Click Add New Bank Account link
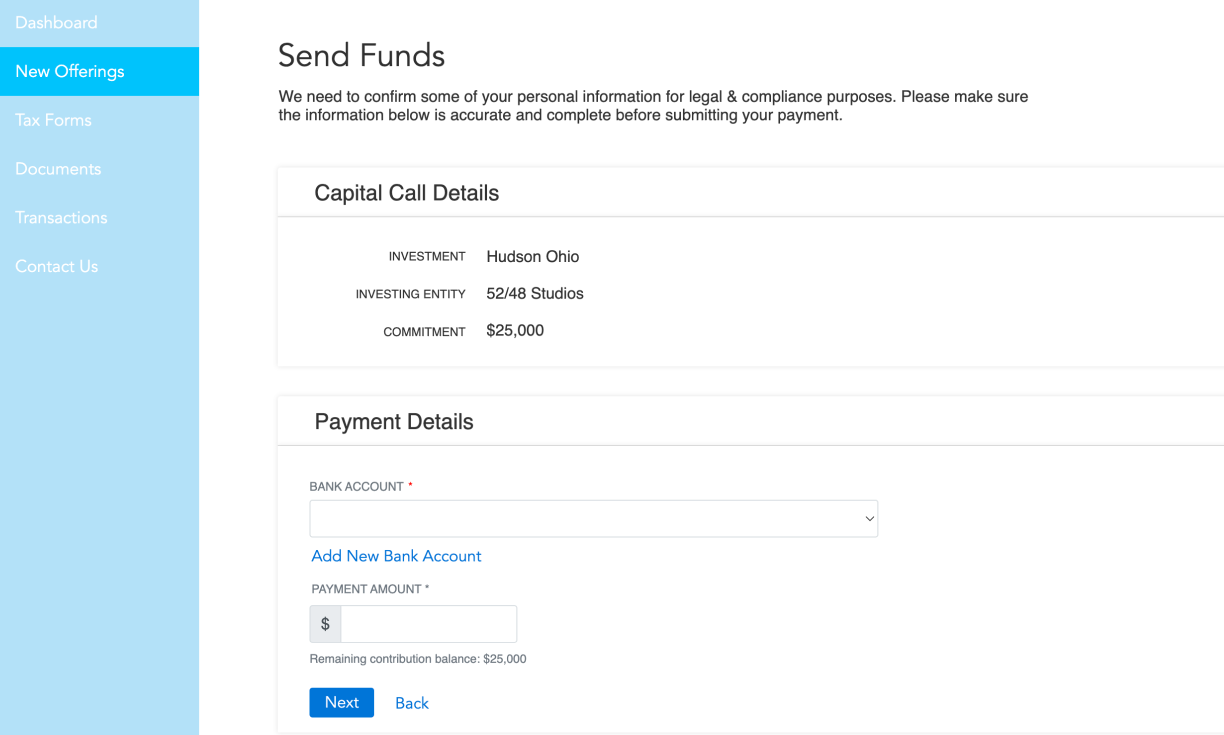This screenshot has height=735, width=1224. point(396,556)
